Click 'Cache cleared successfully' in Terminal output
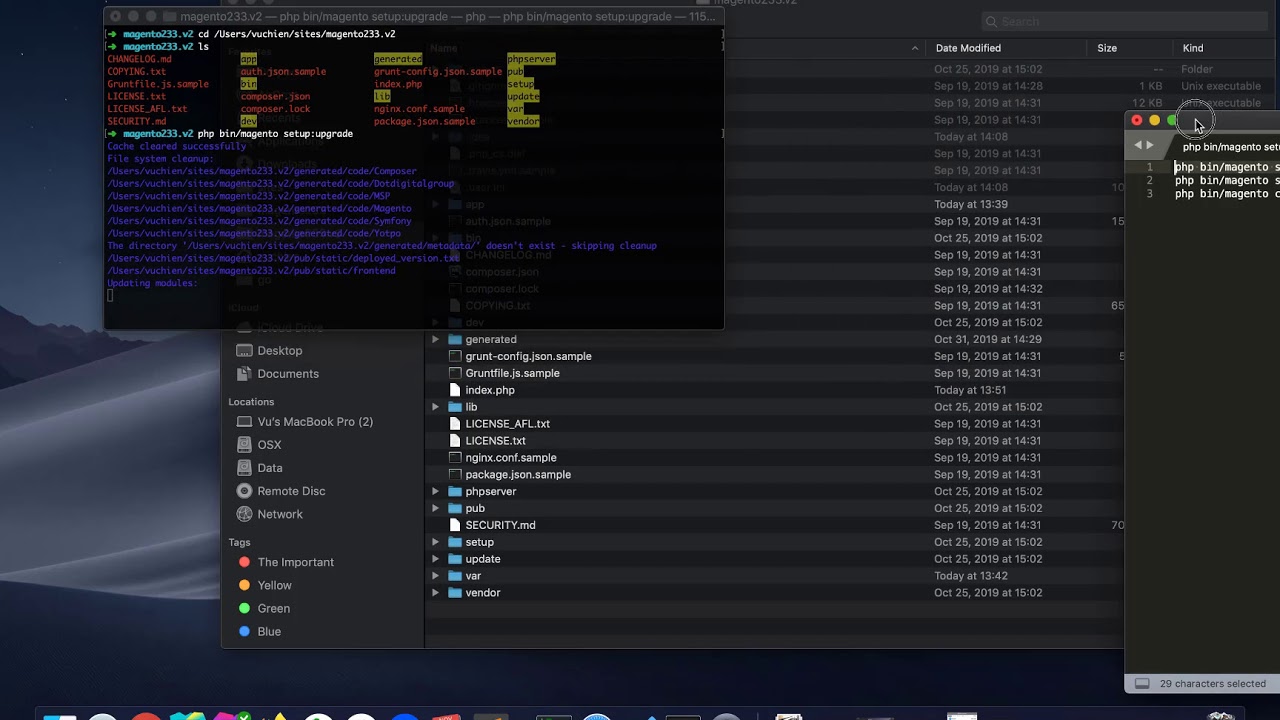 (x=176, y=146)
